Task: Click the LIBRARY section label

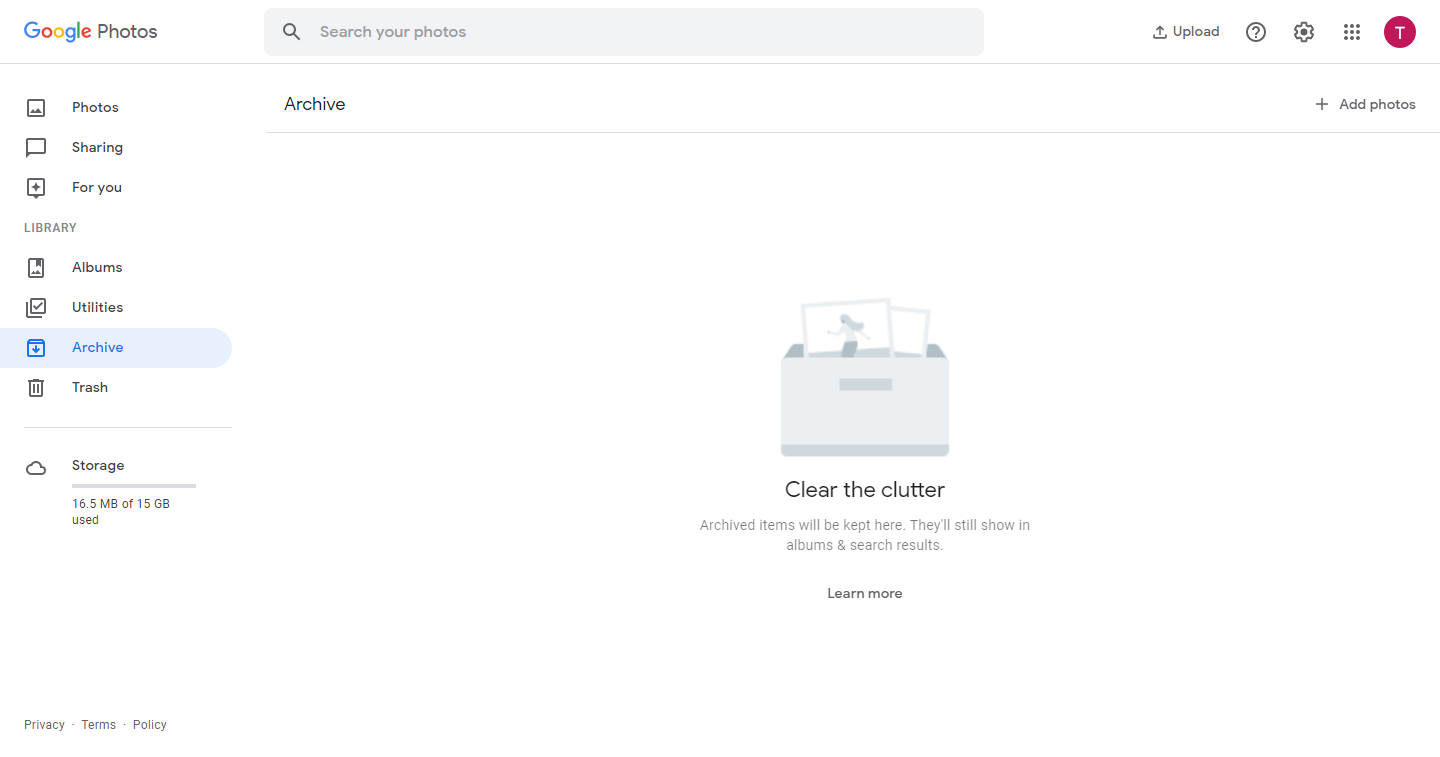Action: pos(50,228)
